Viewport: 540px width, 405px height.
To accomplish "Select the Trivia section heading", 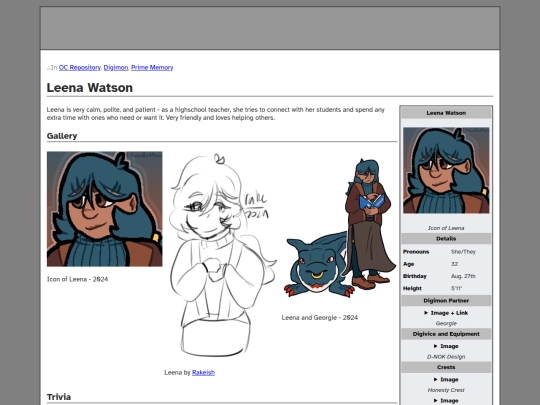I will click(59, 397).
